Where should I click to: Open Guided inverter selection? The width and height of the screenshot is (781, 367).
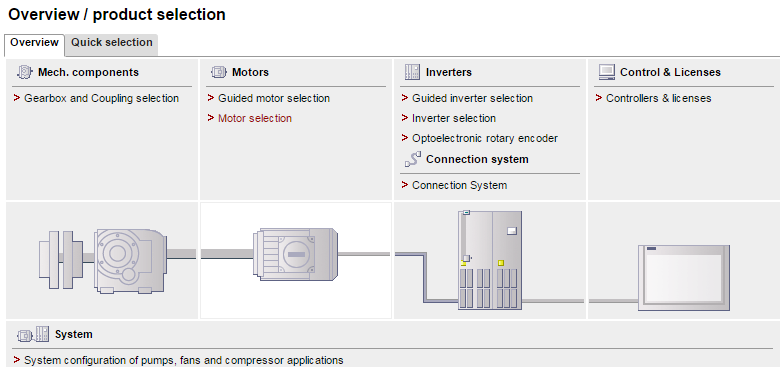(472, 99)
